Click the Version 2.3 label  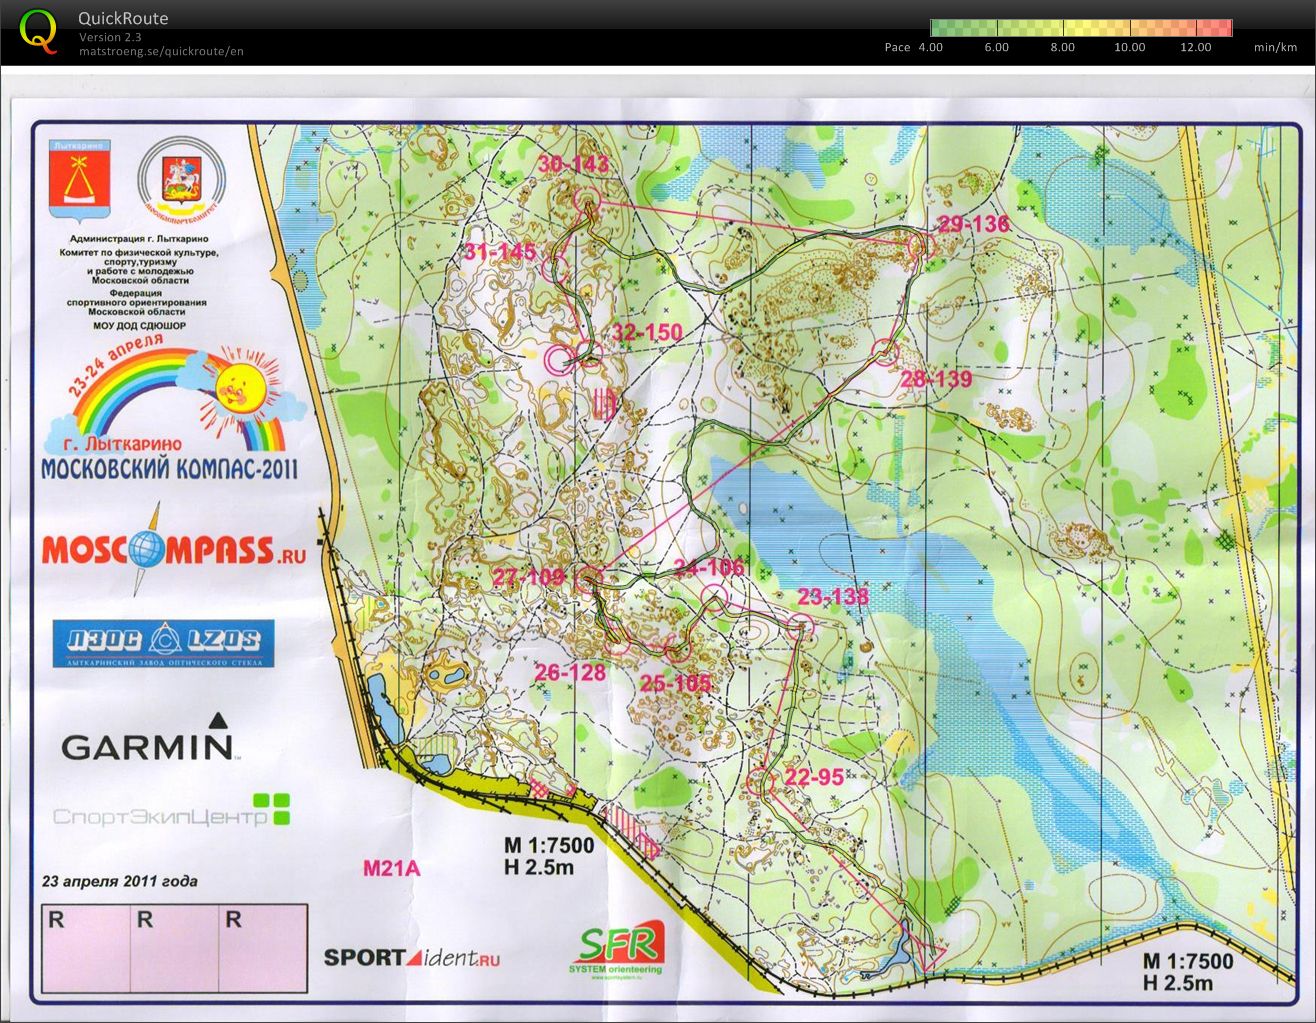(110, 38)
